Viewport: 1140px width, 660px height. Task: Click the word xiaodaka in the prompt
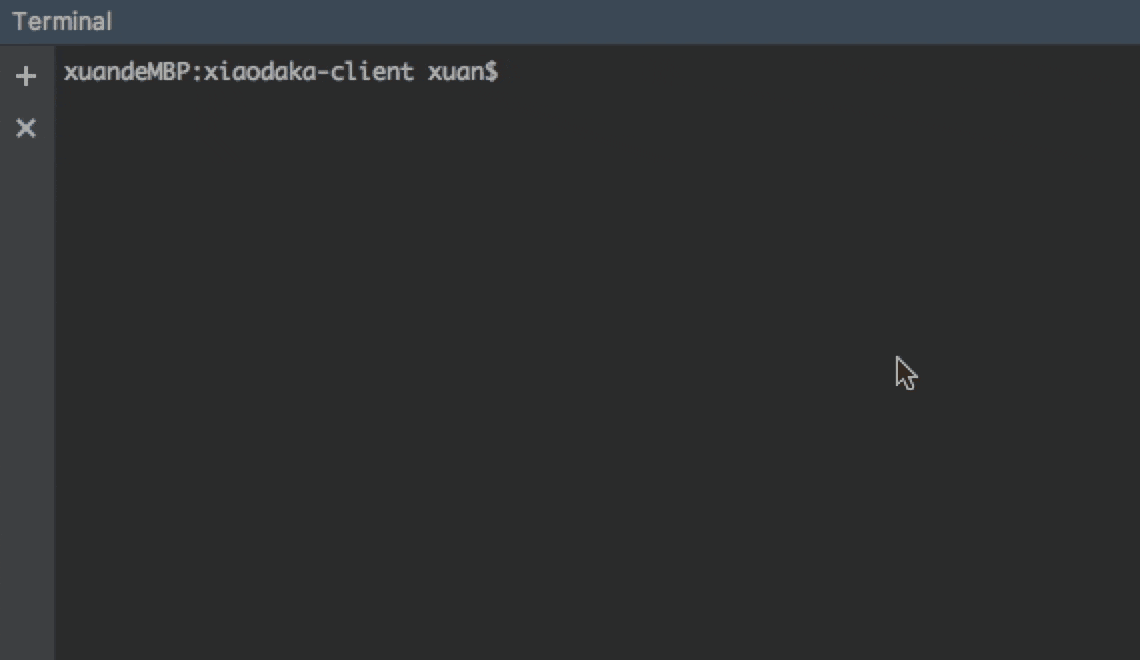point(260,72)
